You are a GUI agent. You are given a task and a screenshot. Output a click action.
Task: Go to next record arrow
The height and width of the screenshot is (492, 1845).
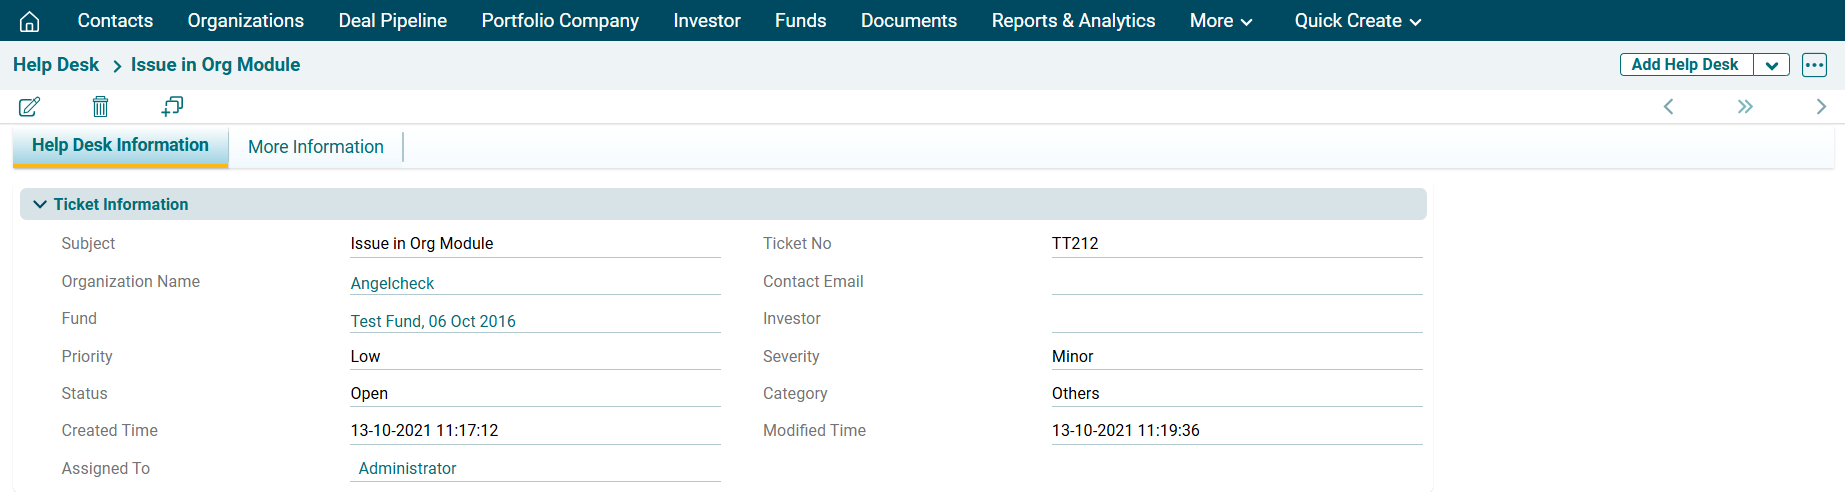pyautogui.click(x=1821, y=107)
